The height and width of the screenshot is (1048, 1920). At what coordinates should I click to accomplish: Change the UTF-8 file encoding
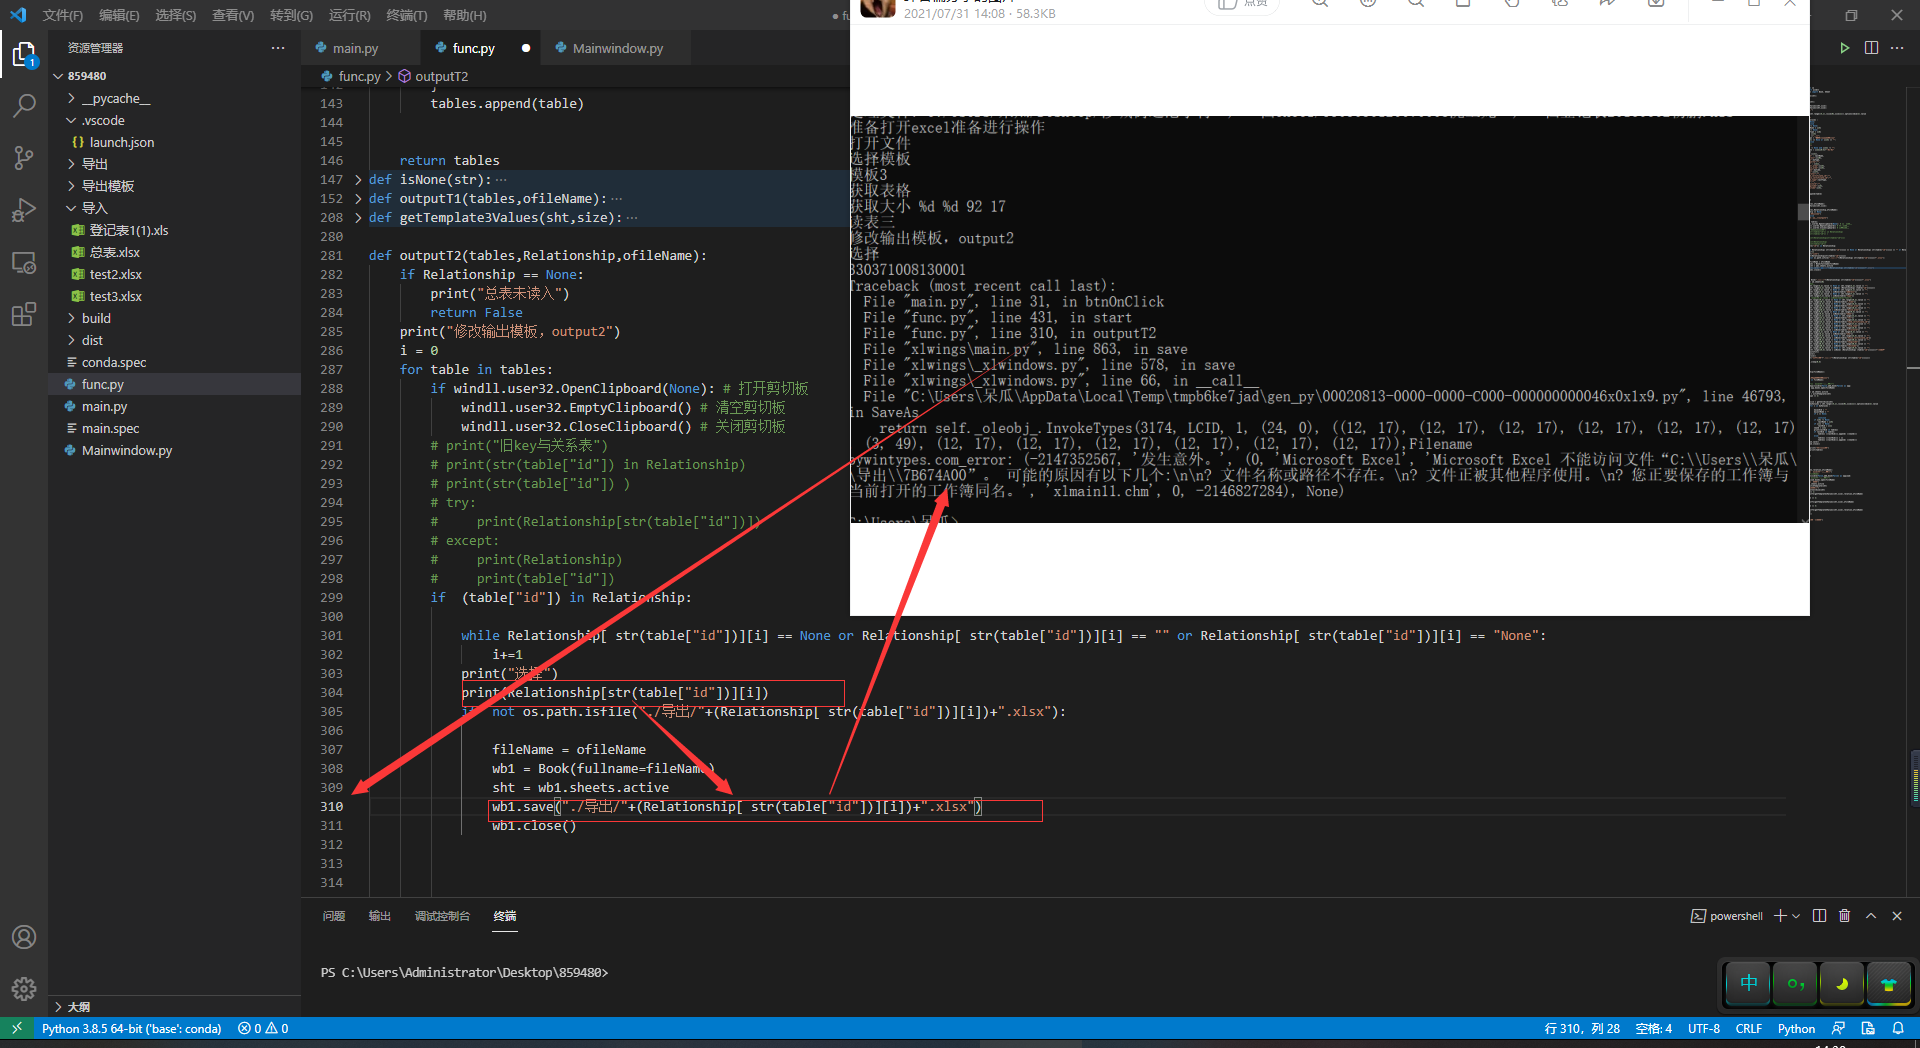click(1704, 1029)
